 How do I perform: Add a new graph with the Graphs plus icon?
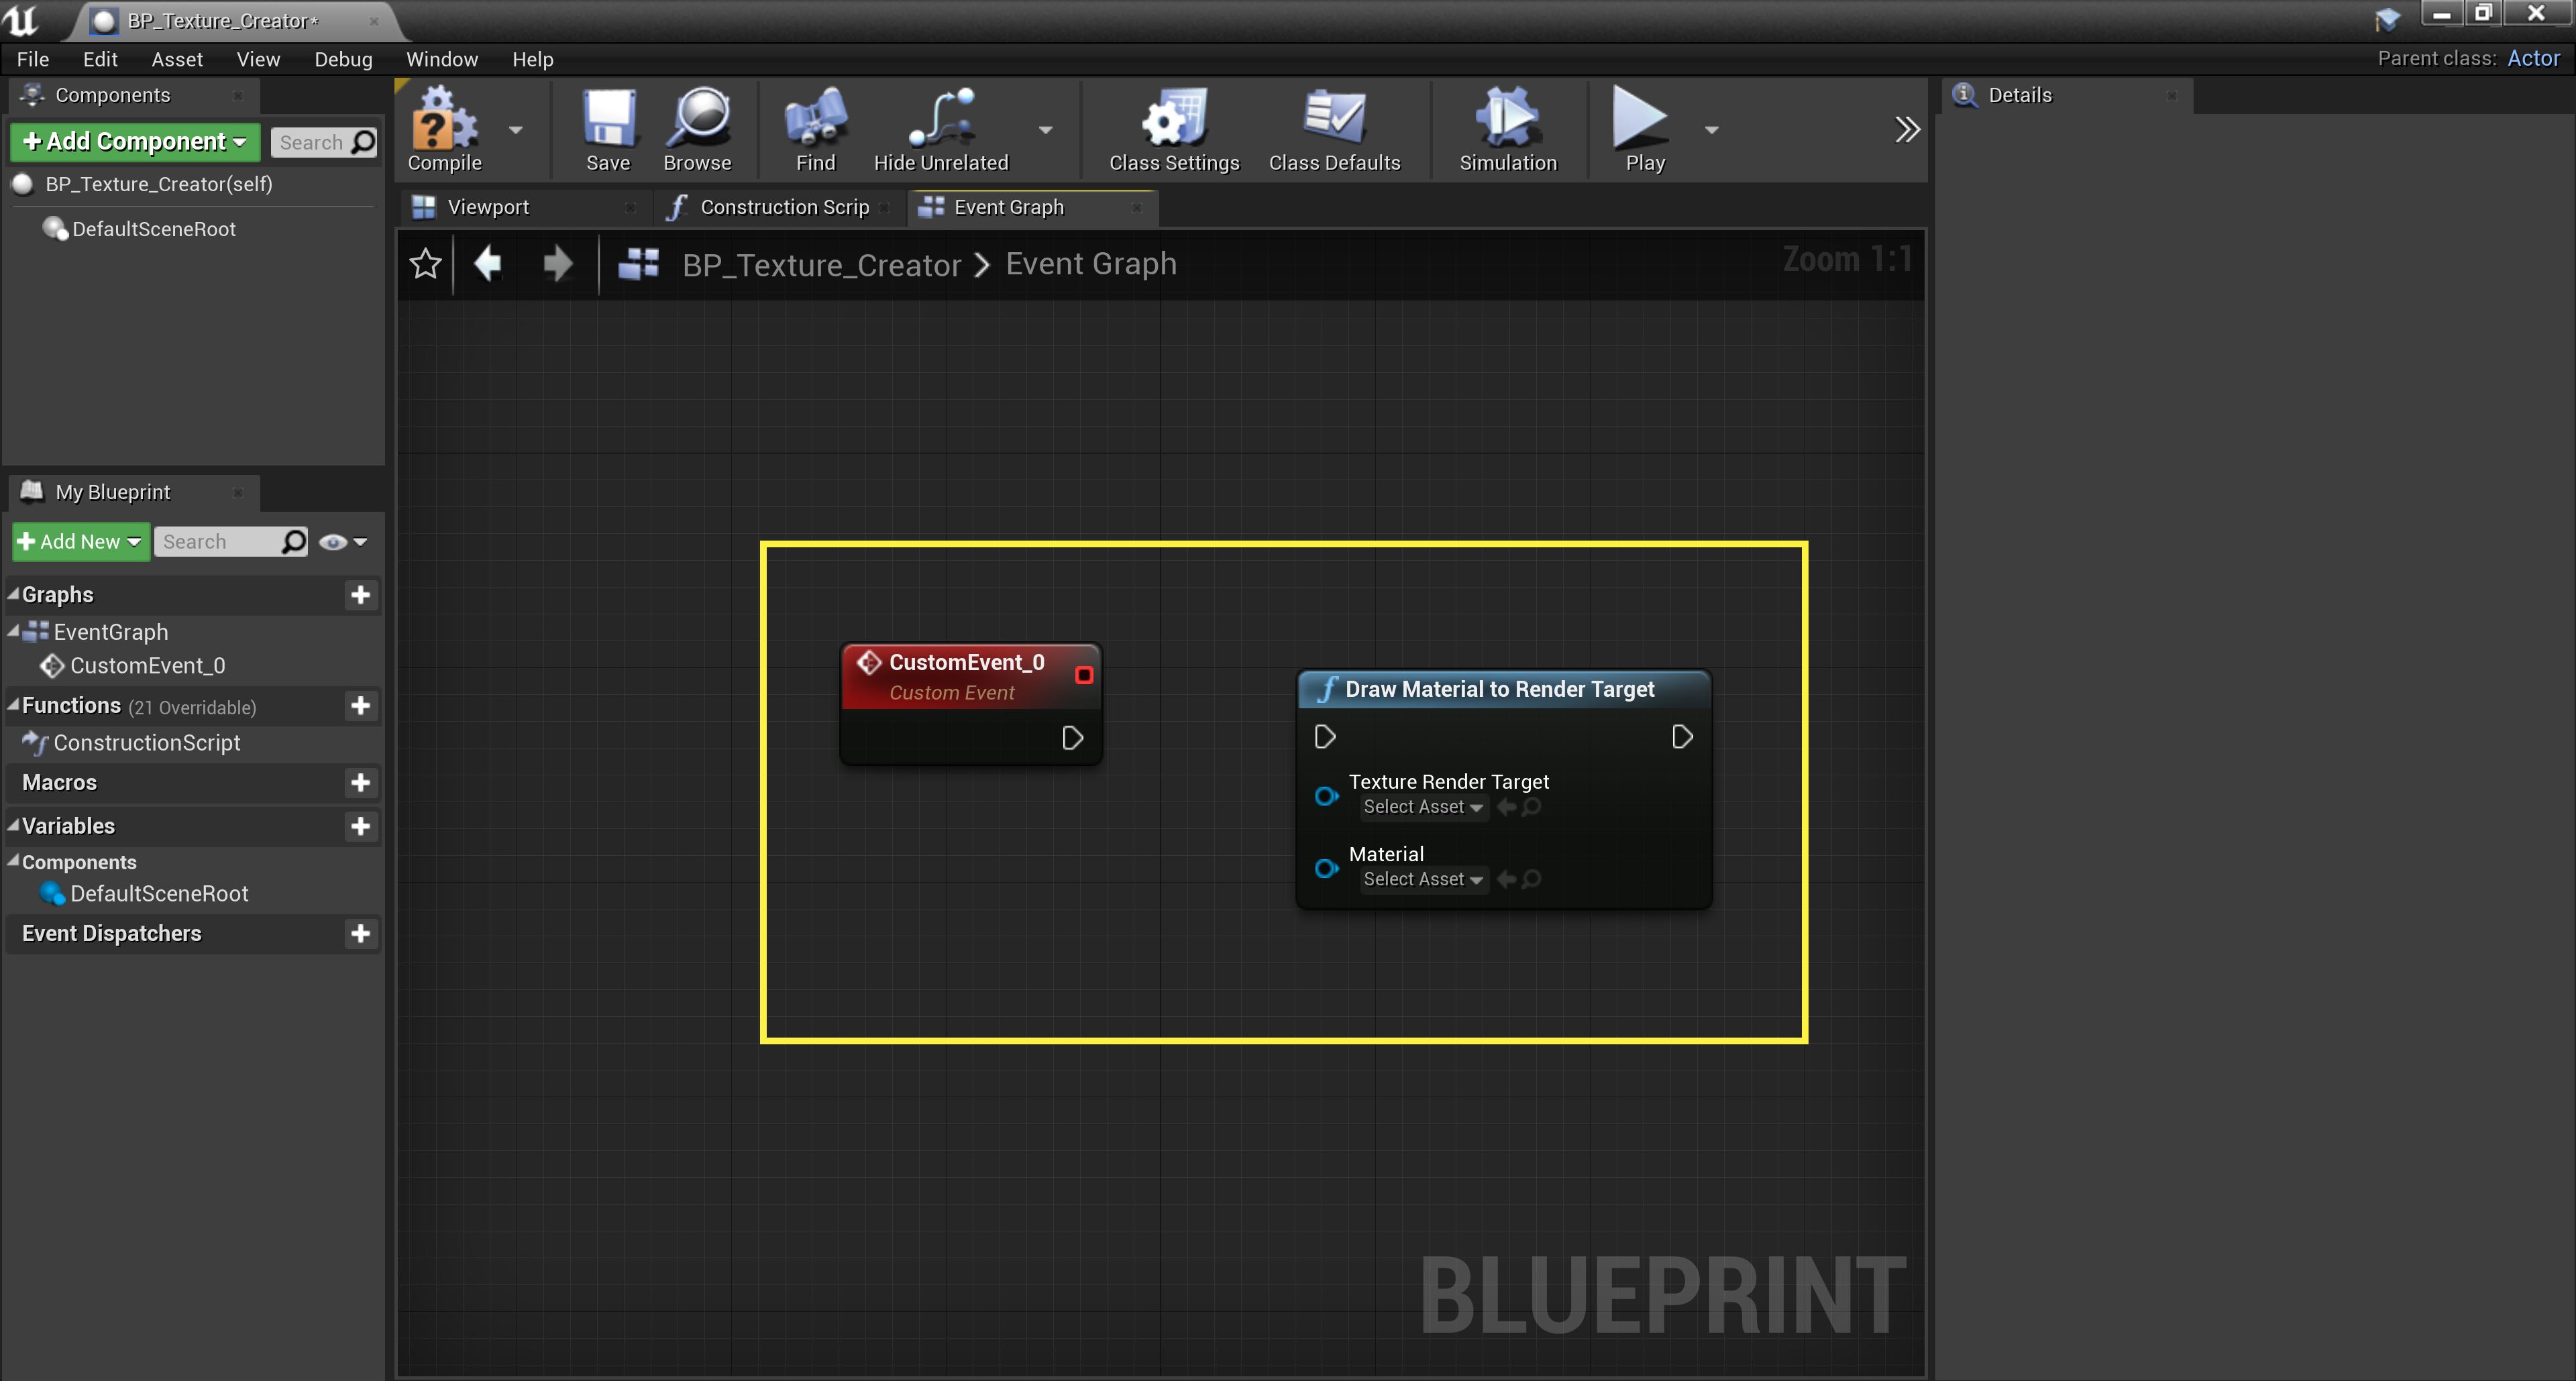361,595
